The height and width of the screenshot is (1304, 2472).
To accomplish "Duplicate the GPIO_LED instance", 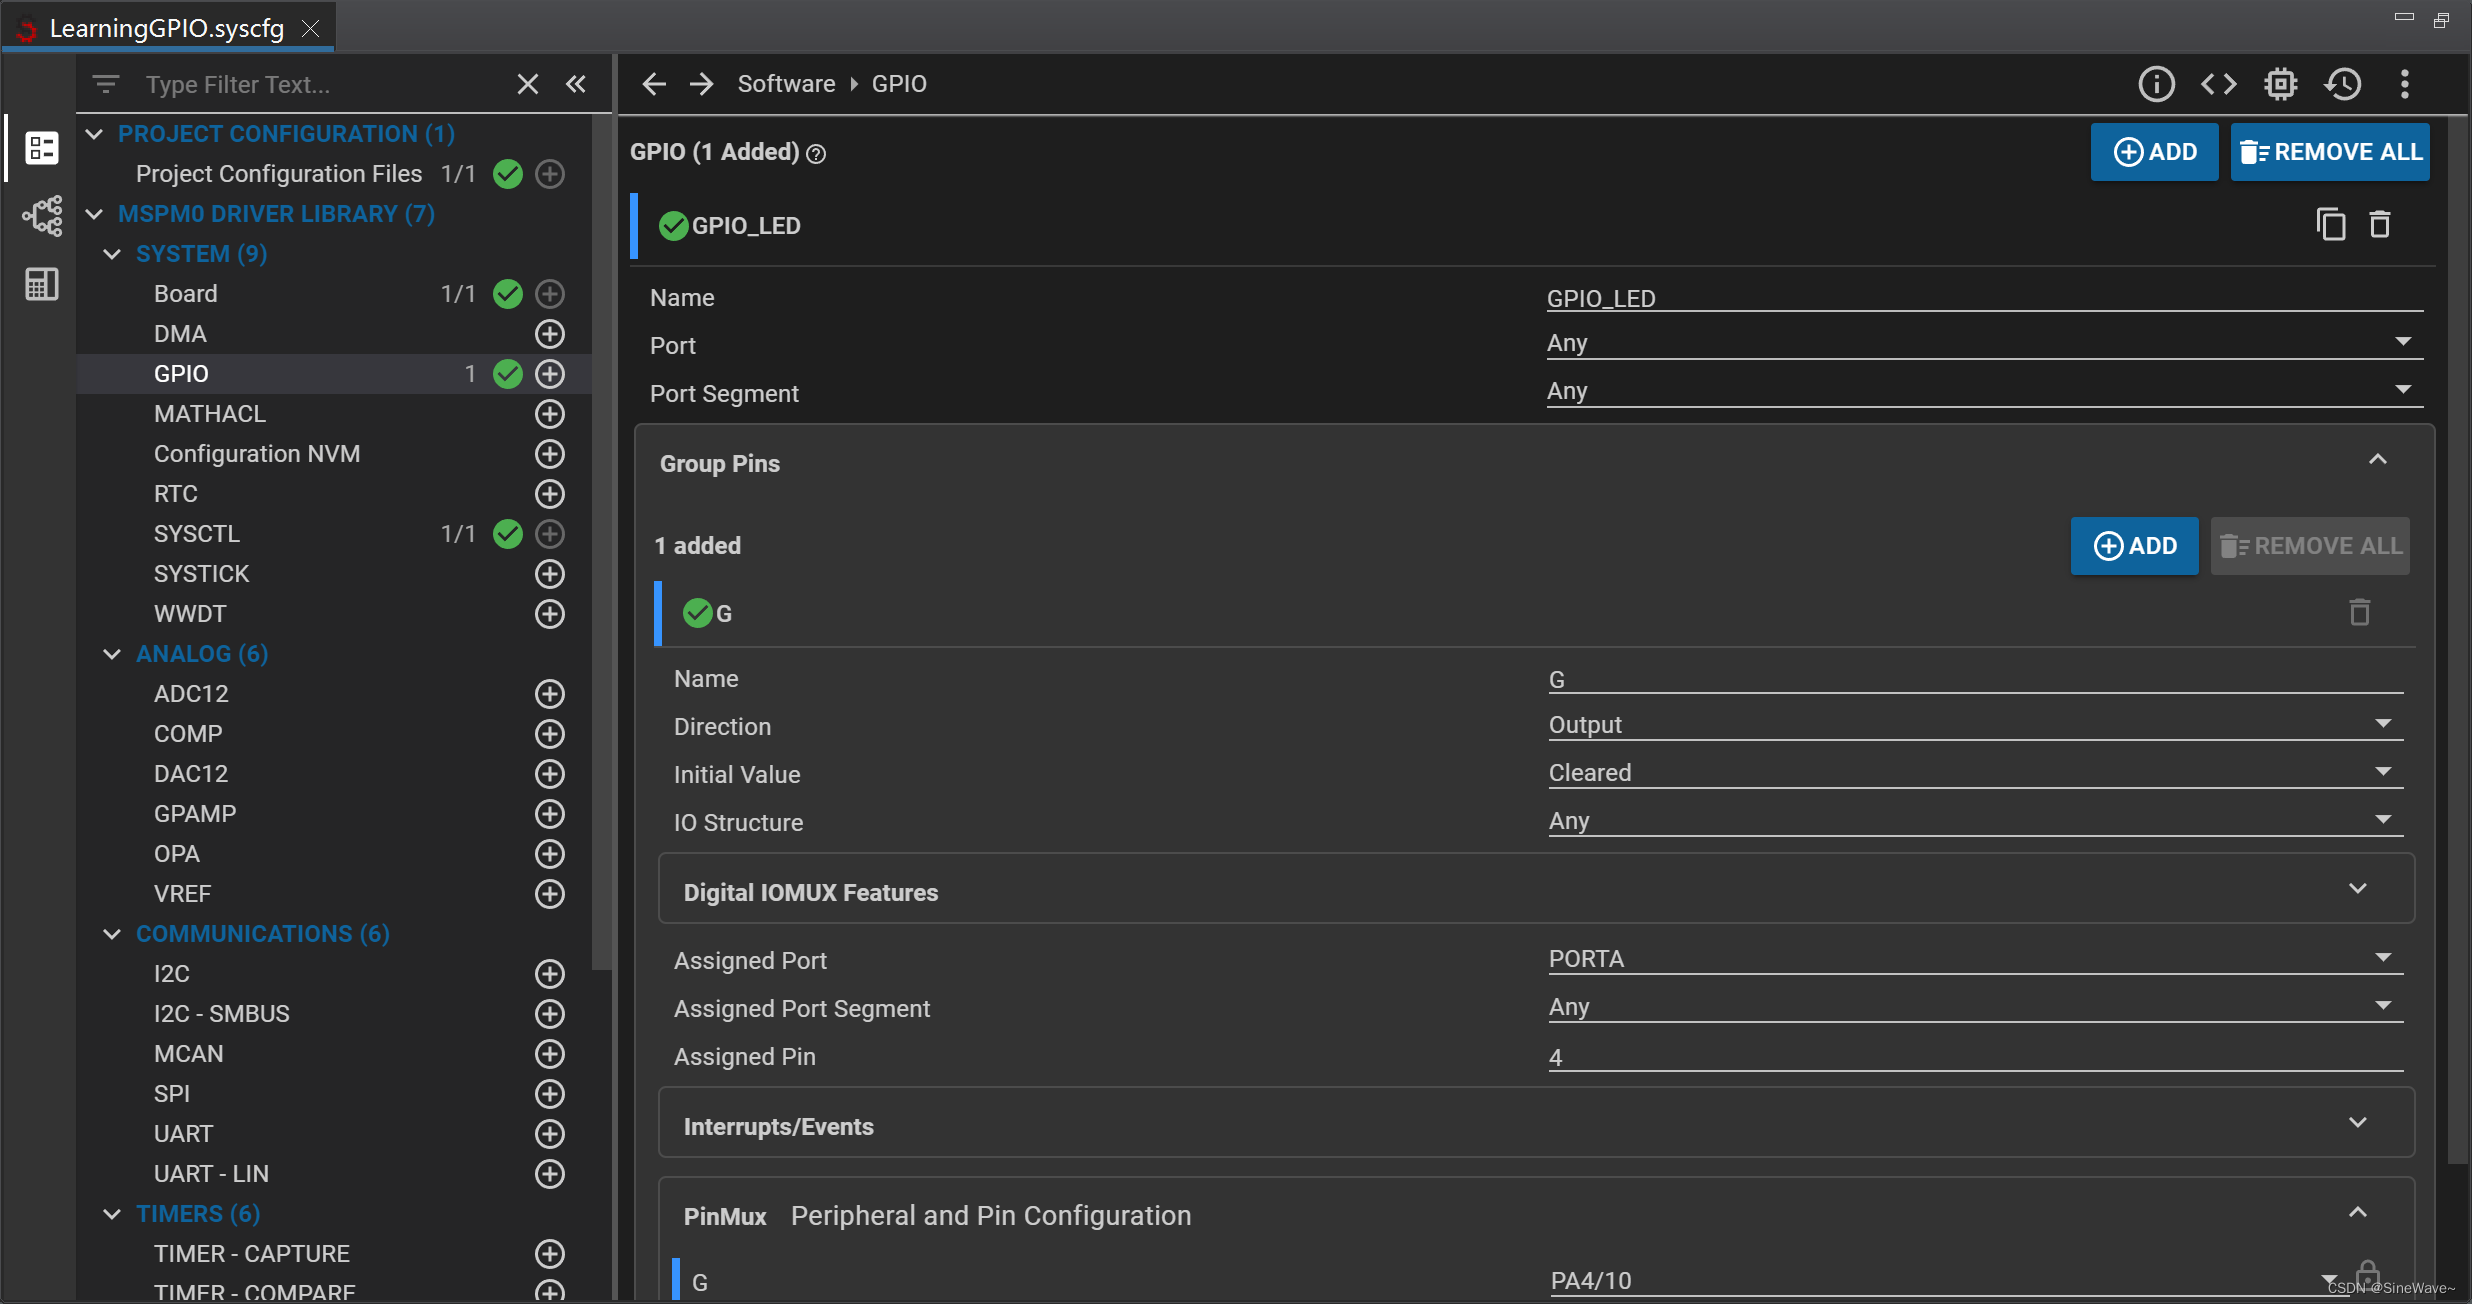I will 2330,224.
